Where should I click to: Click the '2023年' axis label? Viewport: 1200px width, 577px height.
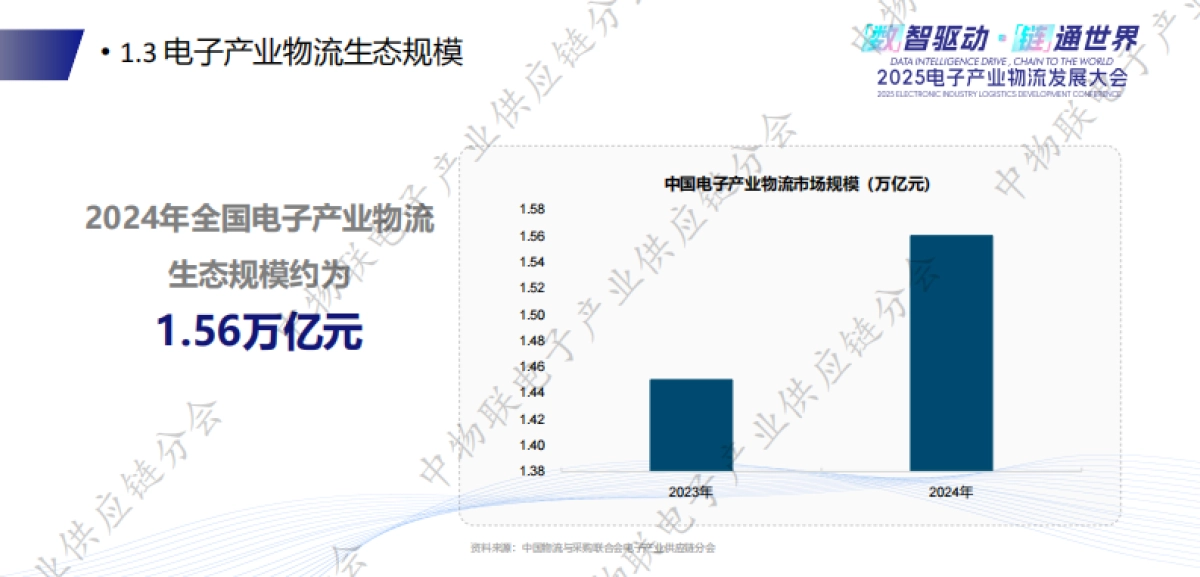[690, 490]
